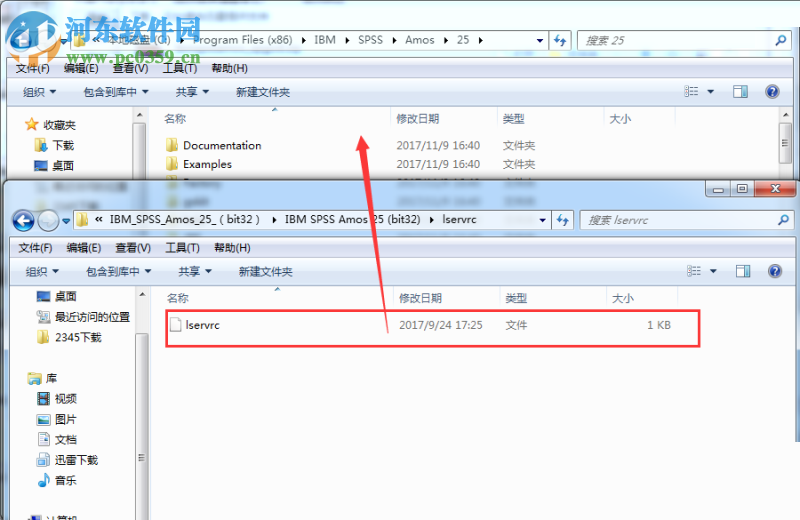The height and width of the screenshot is (520, 800).
Task: Select 收藏夹 in Amos 25 window sidebar
Action: coord(51,125)
